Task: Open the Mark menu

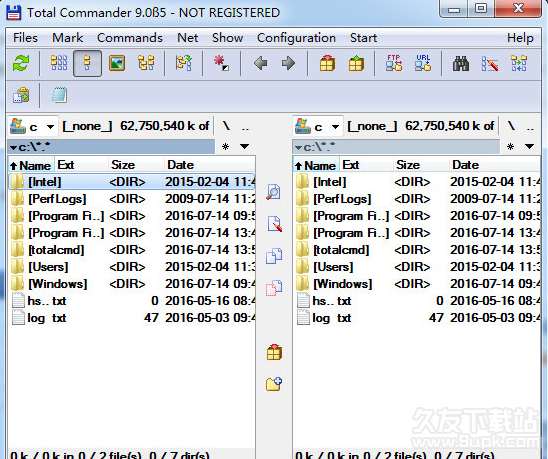Action: (67, 38)
